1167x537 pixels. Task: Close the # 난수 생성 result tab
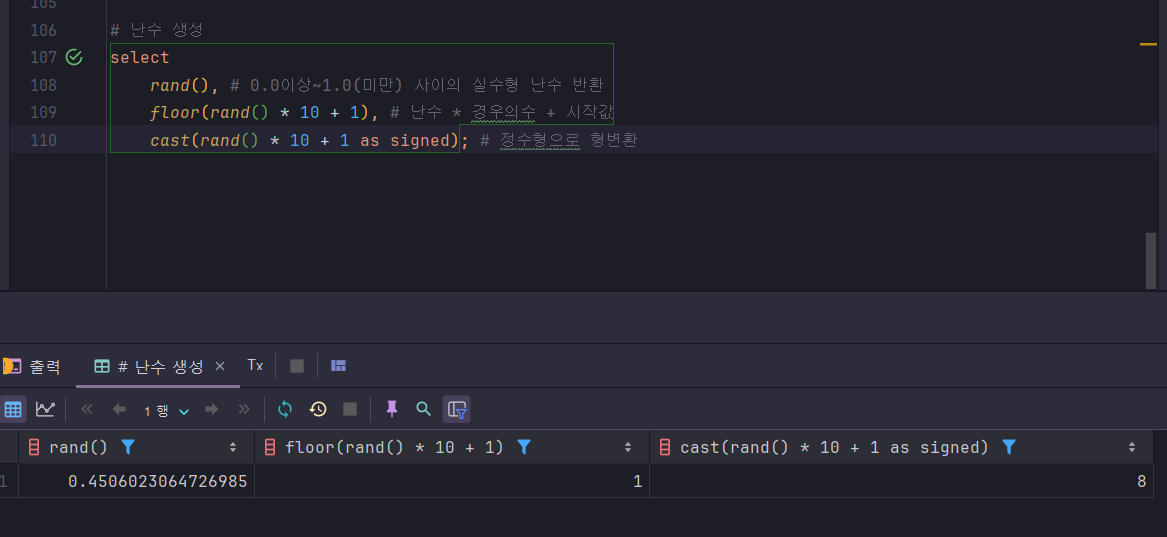220,366
